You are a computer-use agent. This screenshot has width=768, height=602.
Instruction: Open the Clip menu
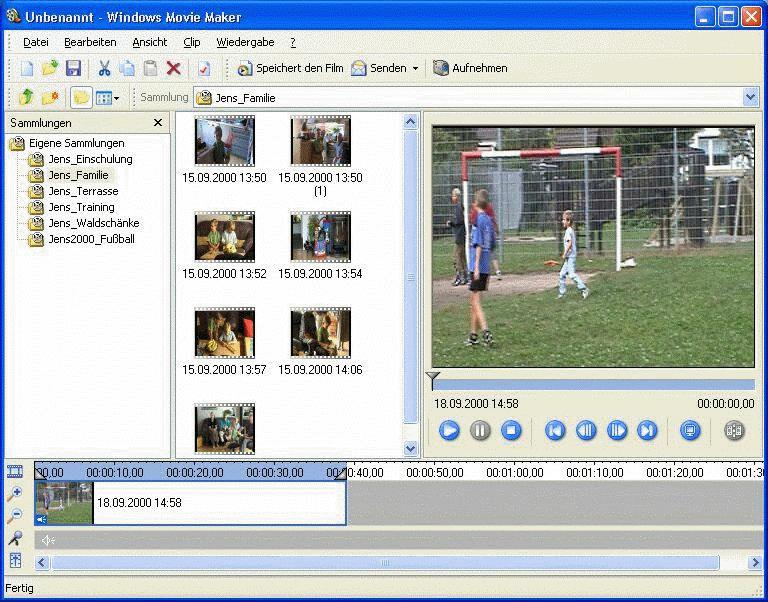192,42
